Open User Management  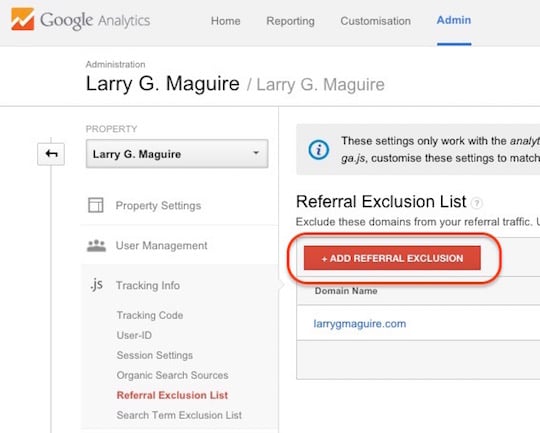pos(162,246)
